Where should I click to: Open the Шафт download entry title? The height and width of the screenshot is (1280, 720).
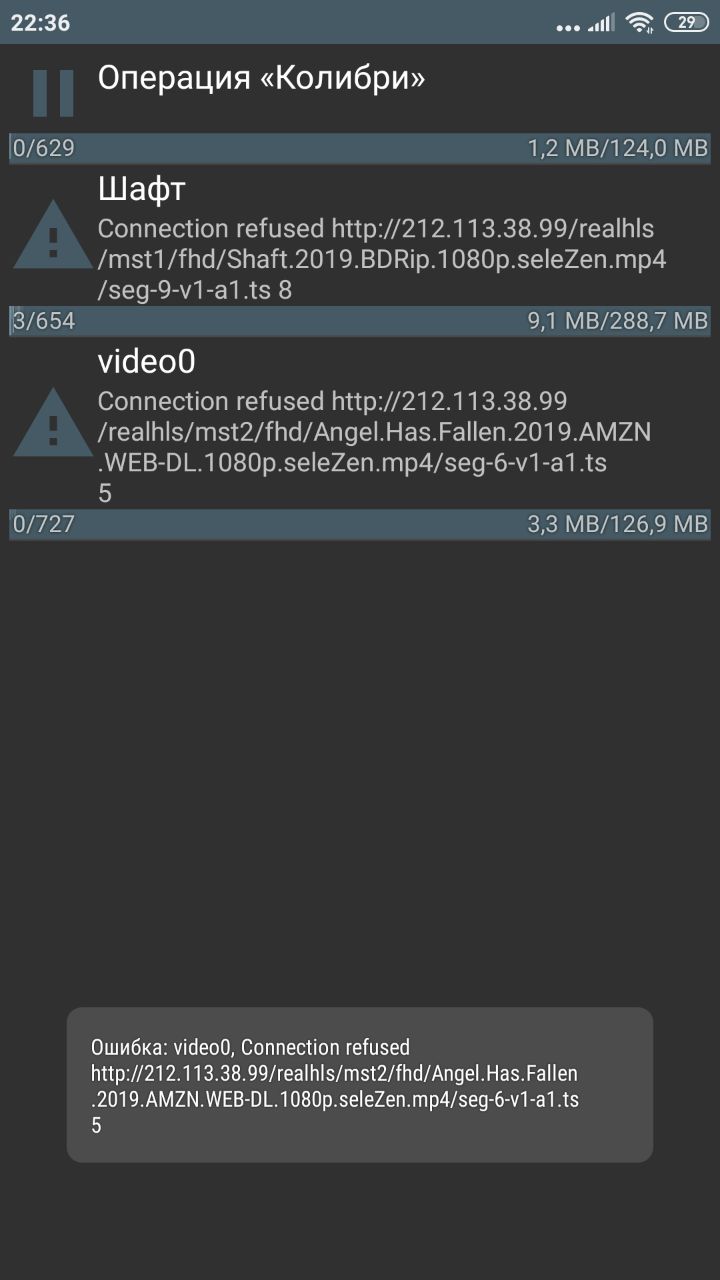pyautogui.click(x=141, y=188)
